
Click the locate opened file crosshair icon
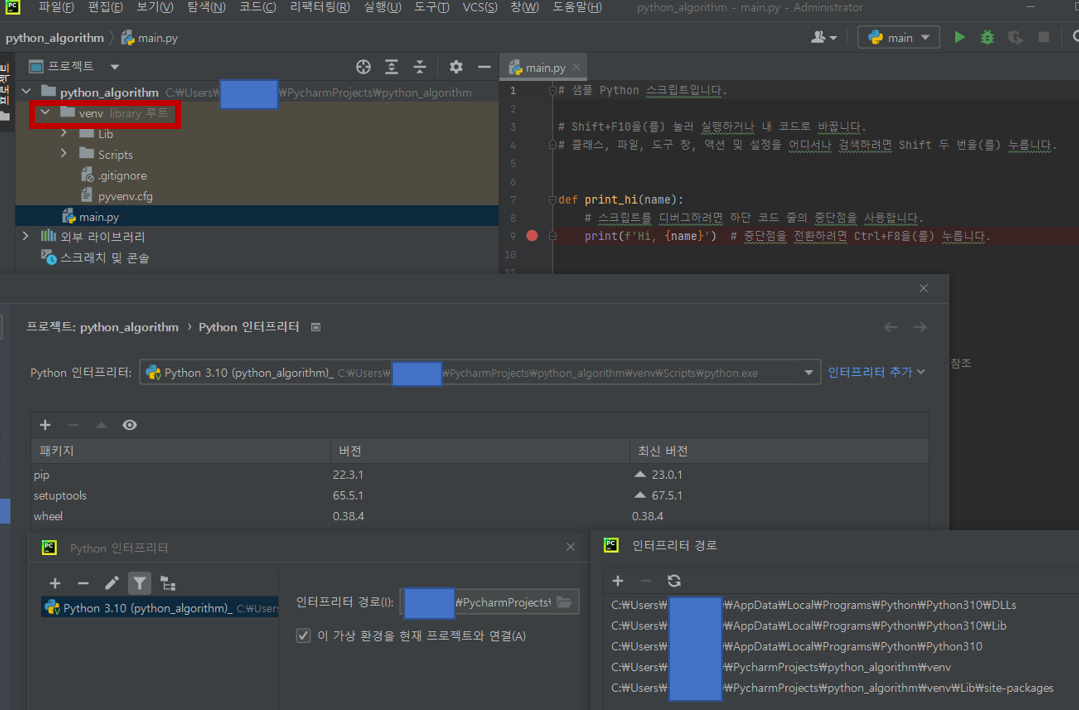363,67
